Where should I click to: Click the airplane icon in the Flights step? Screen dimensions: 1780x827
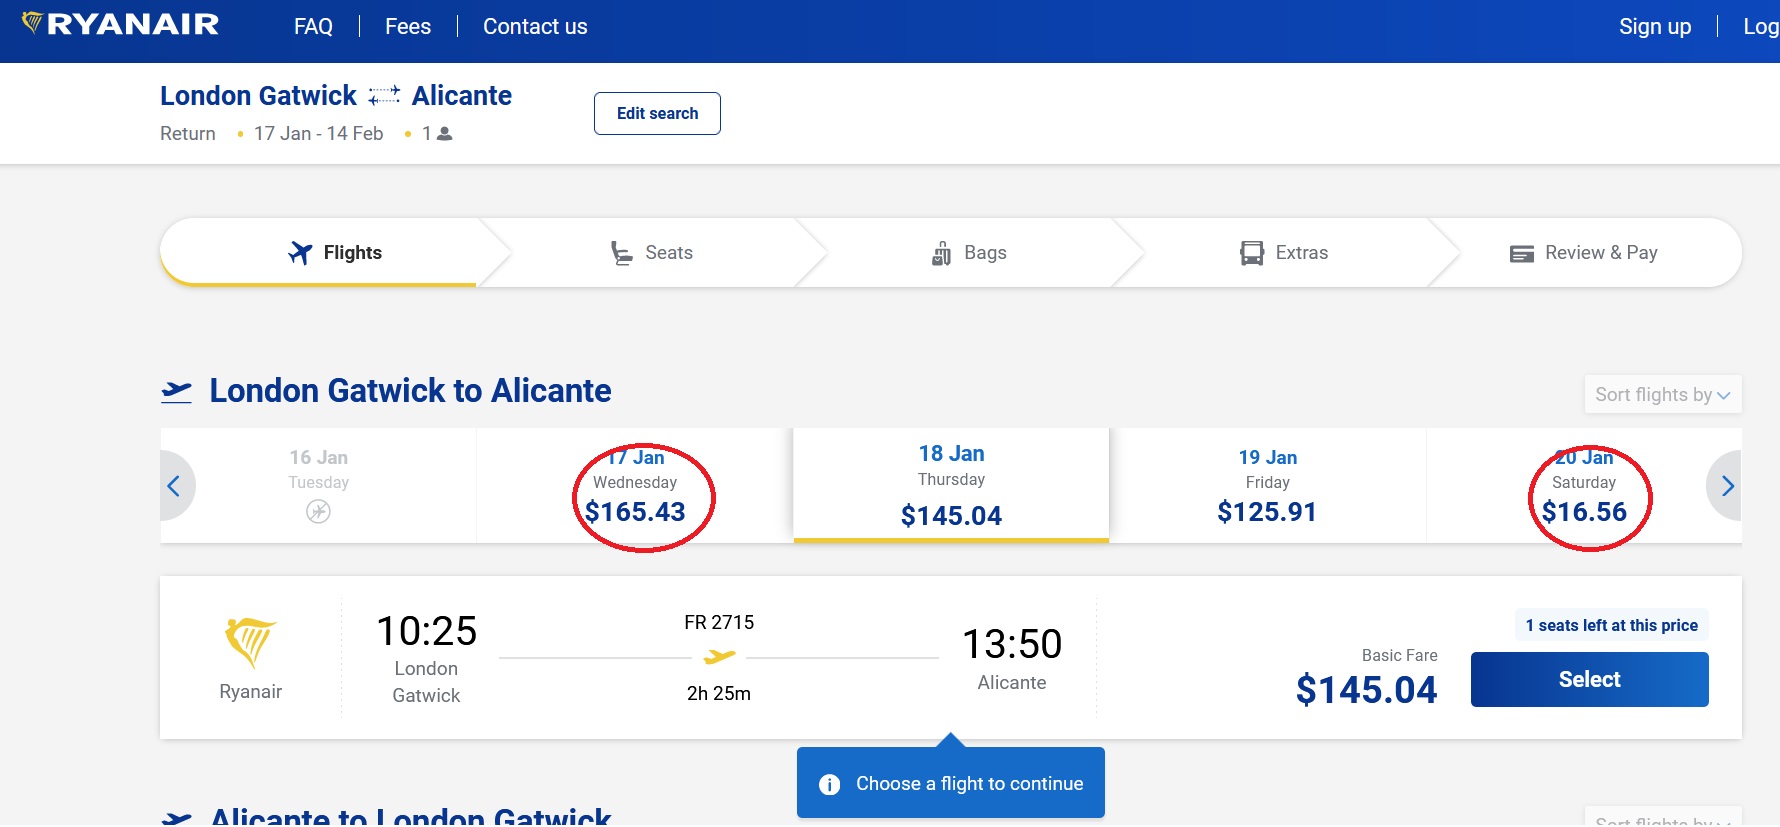300,253
